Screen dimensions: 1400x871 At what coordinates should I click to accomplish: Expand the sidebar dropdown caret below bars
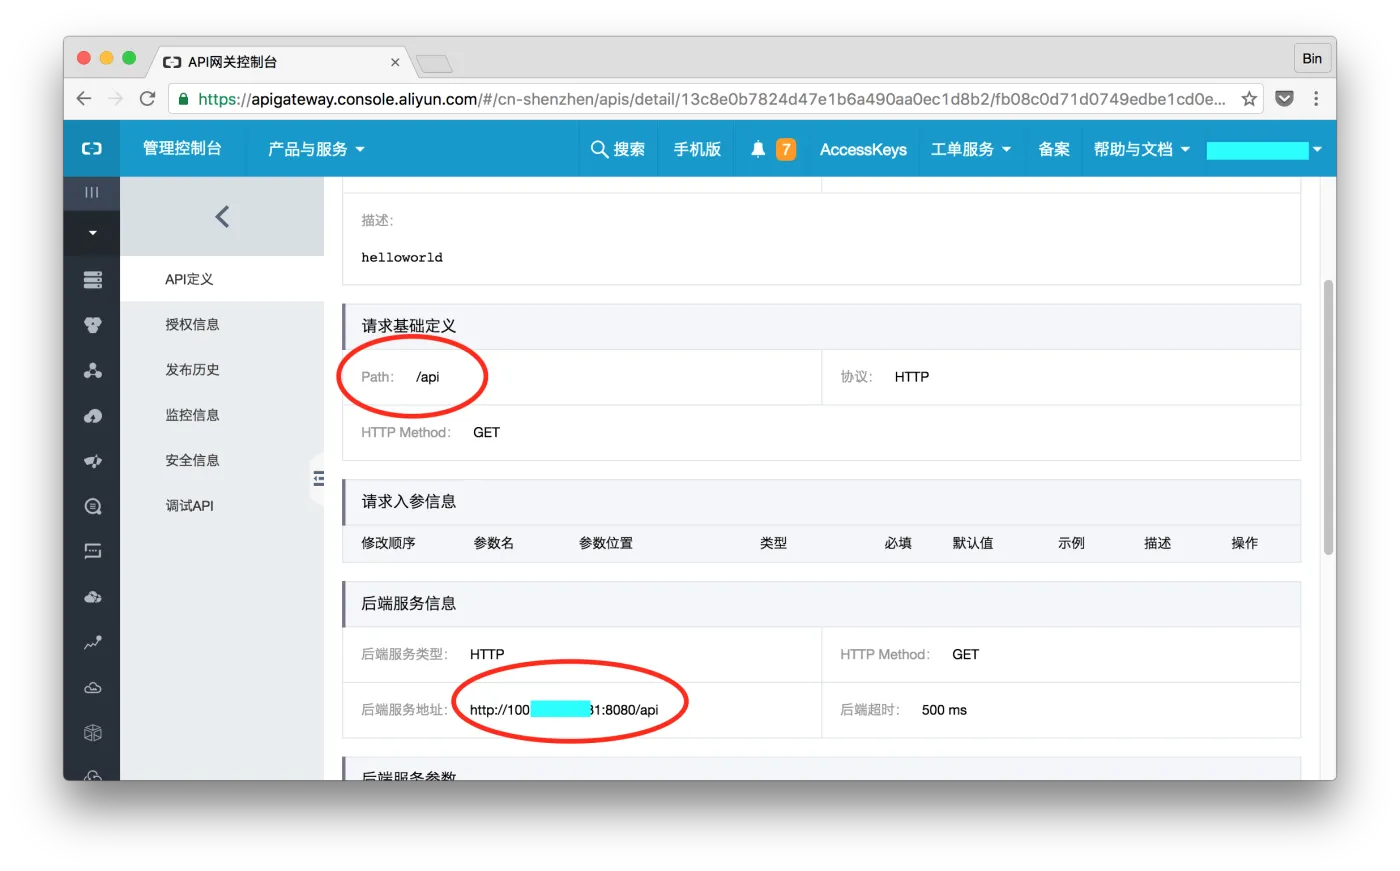[x=92, y=233]
